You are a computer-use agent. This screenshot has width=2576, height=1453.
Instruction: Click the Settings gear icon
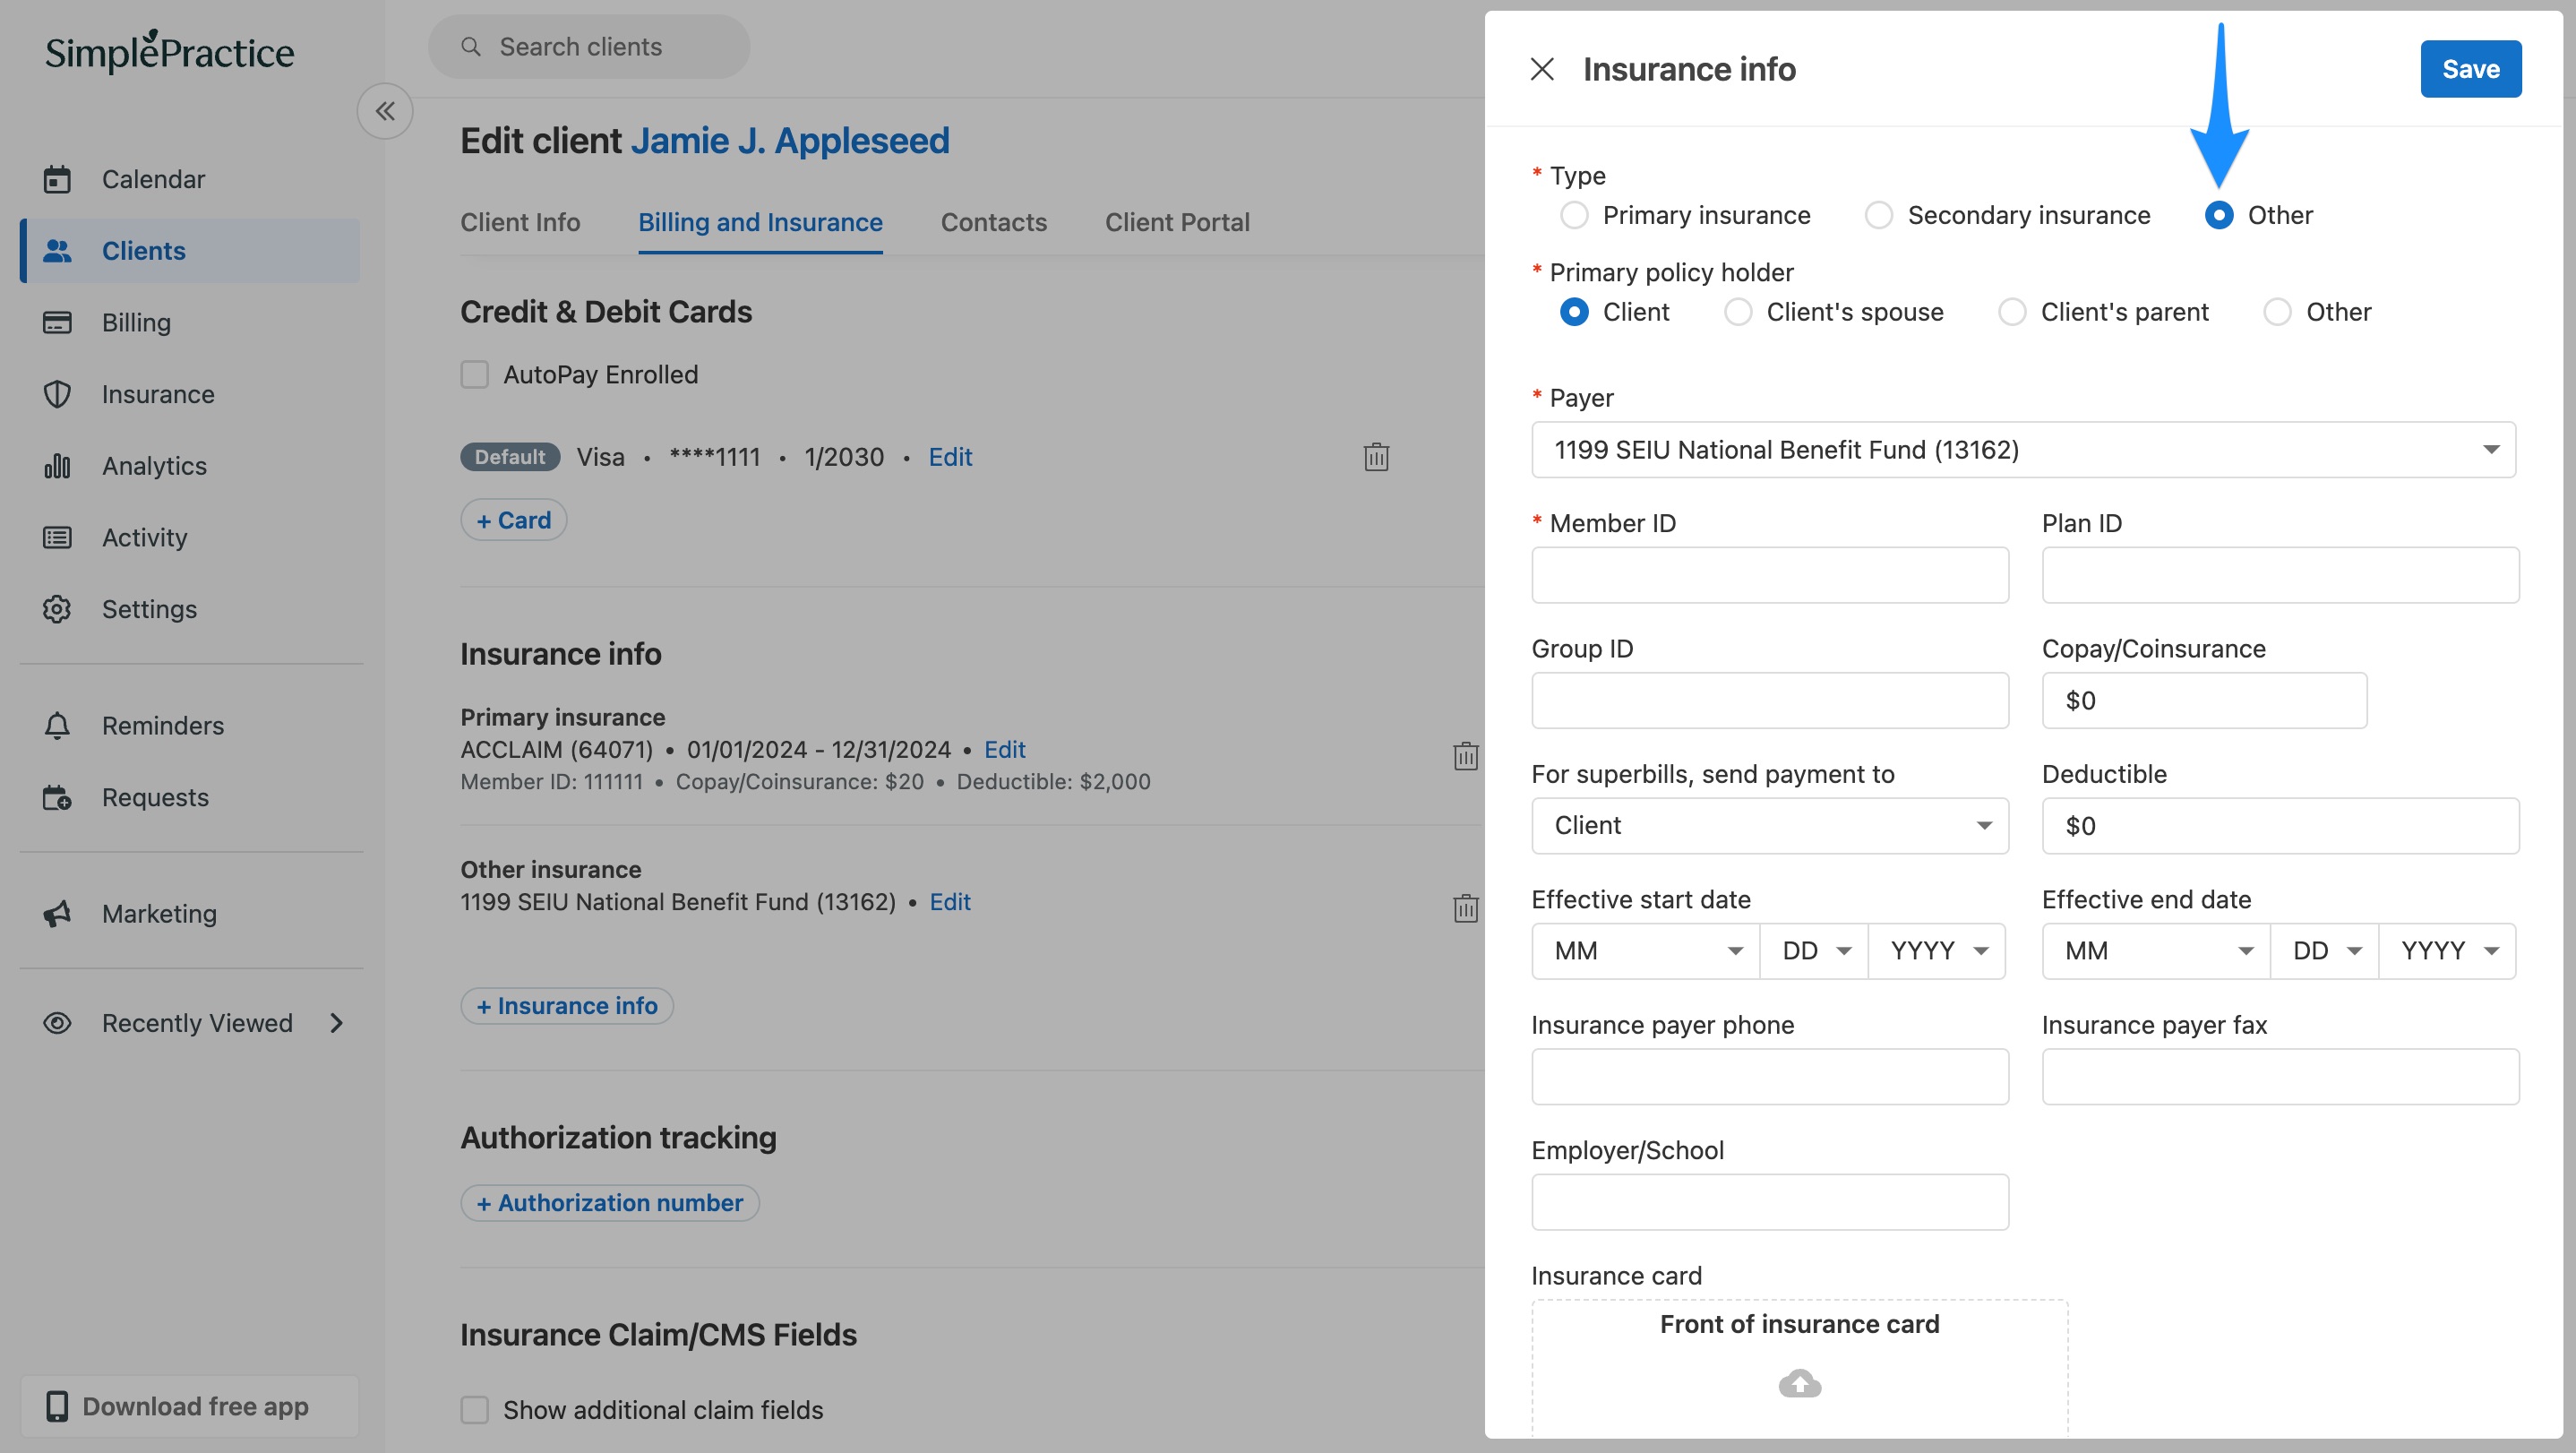pyautogui.click(x=57, y=609)
